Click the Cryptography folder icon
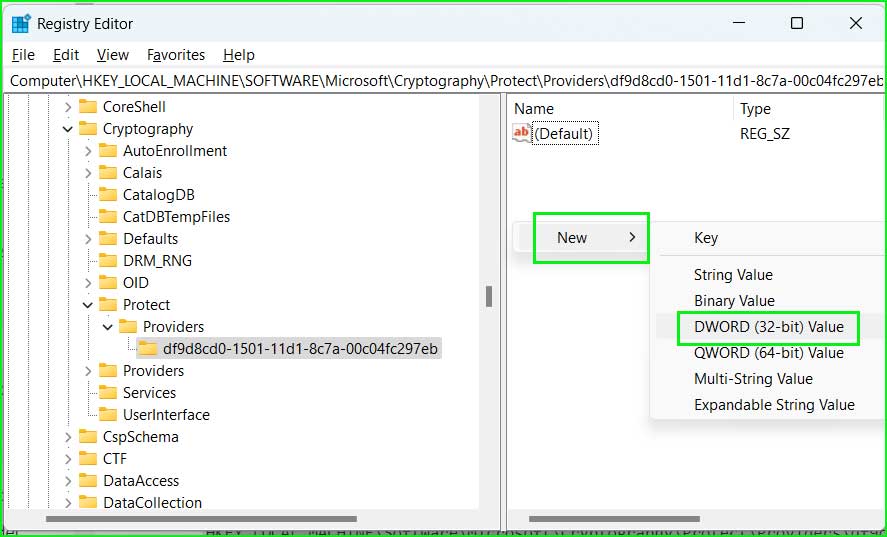This screenshot has height=537, width=887. (88, 128)
